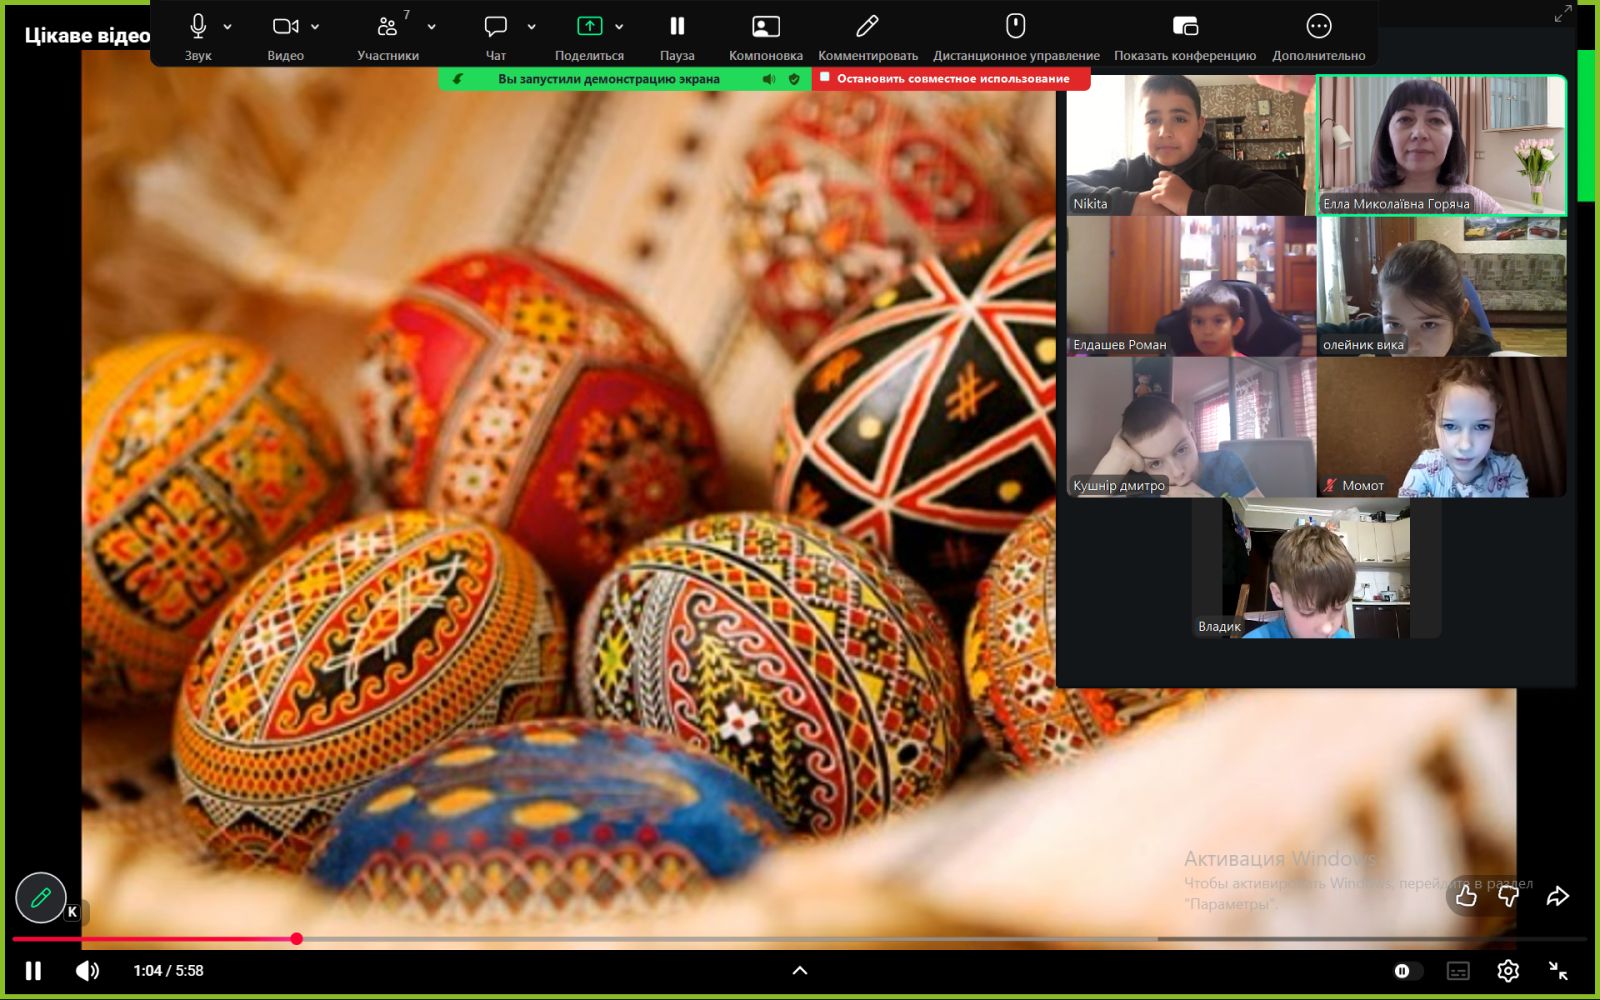This screenshot has width=1600, height=1000.
Task: Click Остановить совместное использование button
Action: (x=951, y=79)
